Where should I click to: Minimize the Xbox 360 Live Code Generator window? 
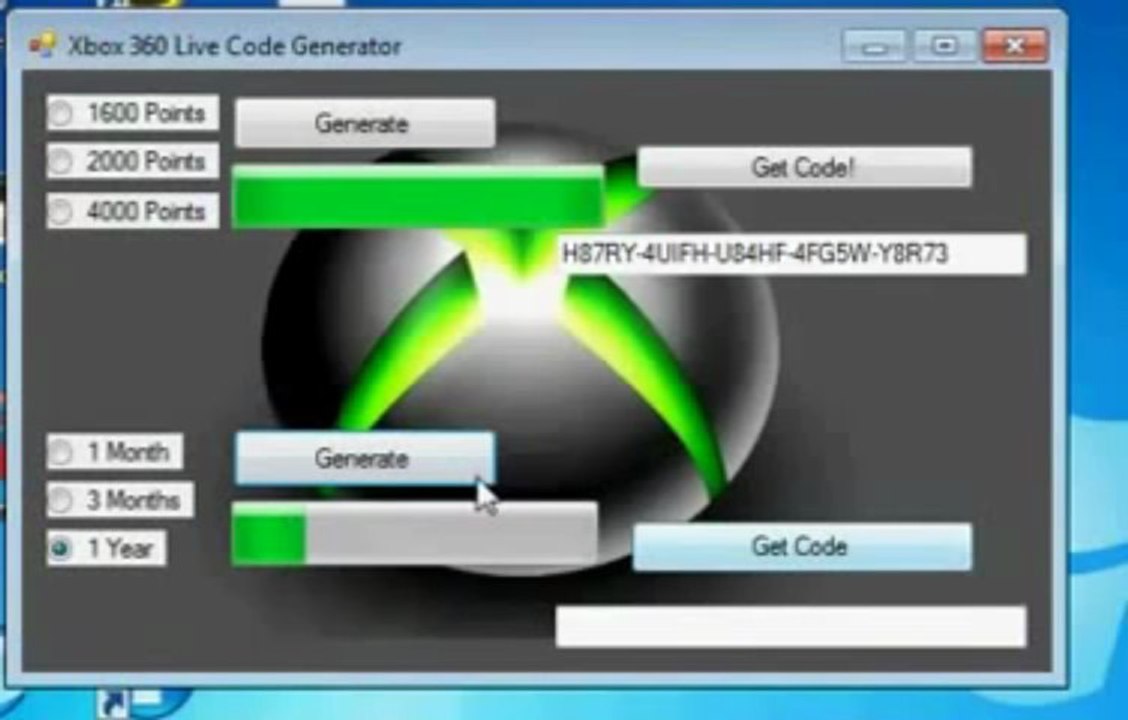coord(874,47)
